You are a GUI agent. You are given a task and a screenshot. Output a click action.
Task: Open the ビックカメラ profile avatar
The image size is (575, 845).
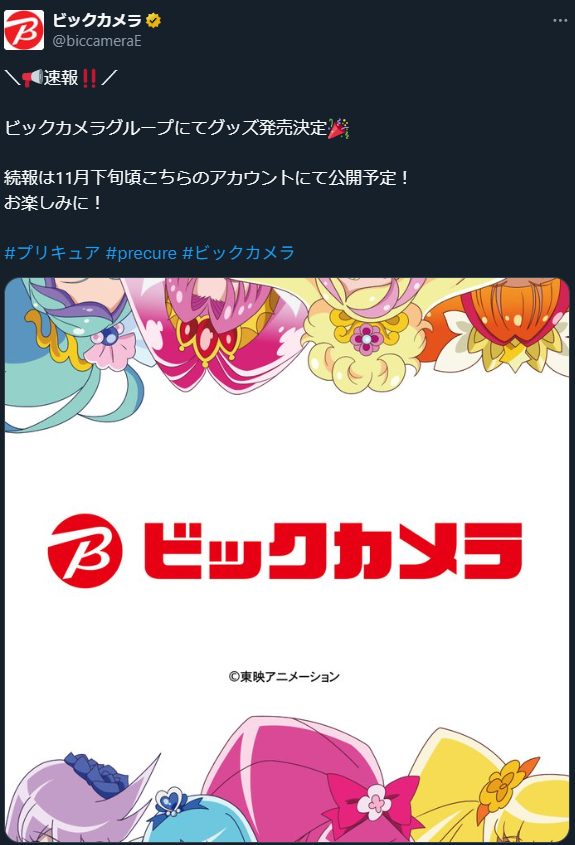(x=24, y=30)
